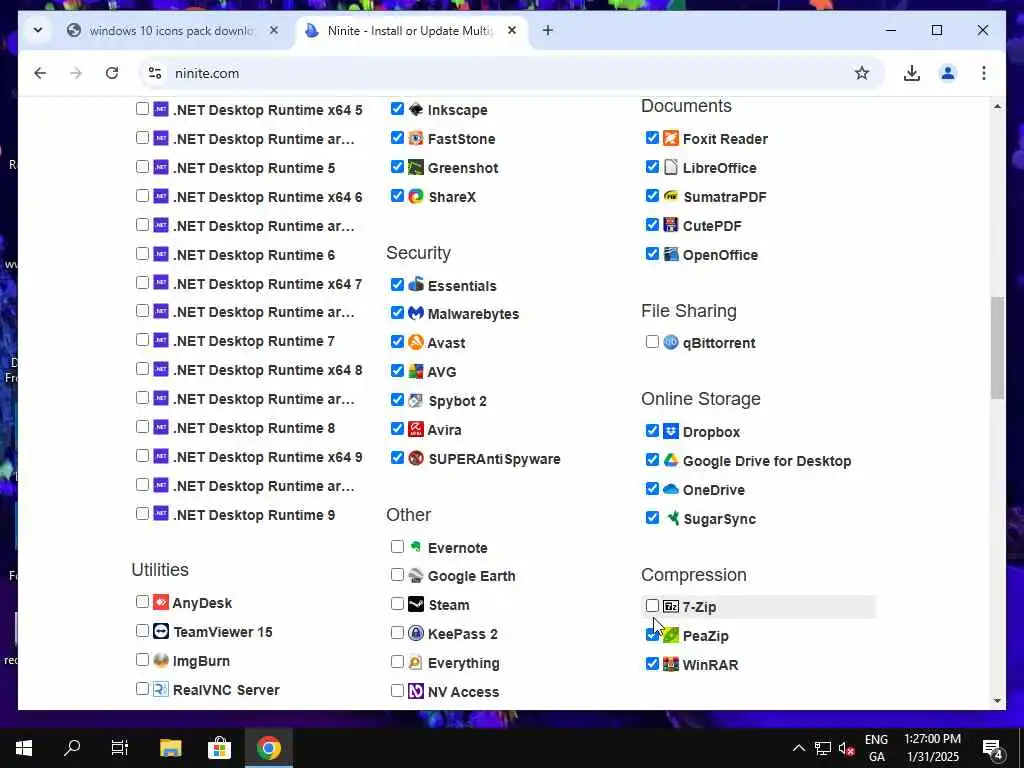
Task: Click the Dropbox app icon
Action: 671,431
